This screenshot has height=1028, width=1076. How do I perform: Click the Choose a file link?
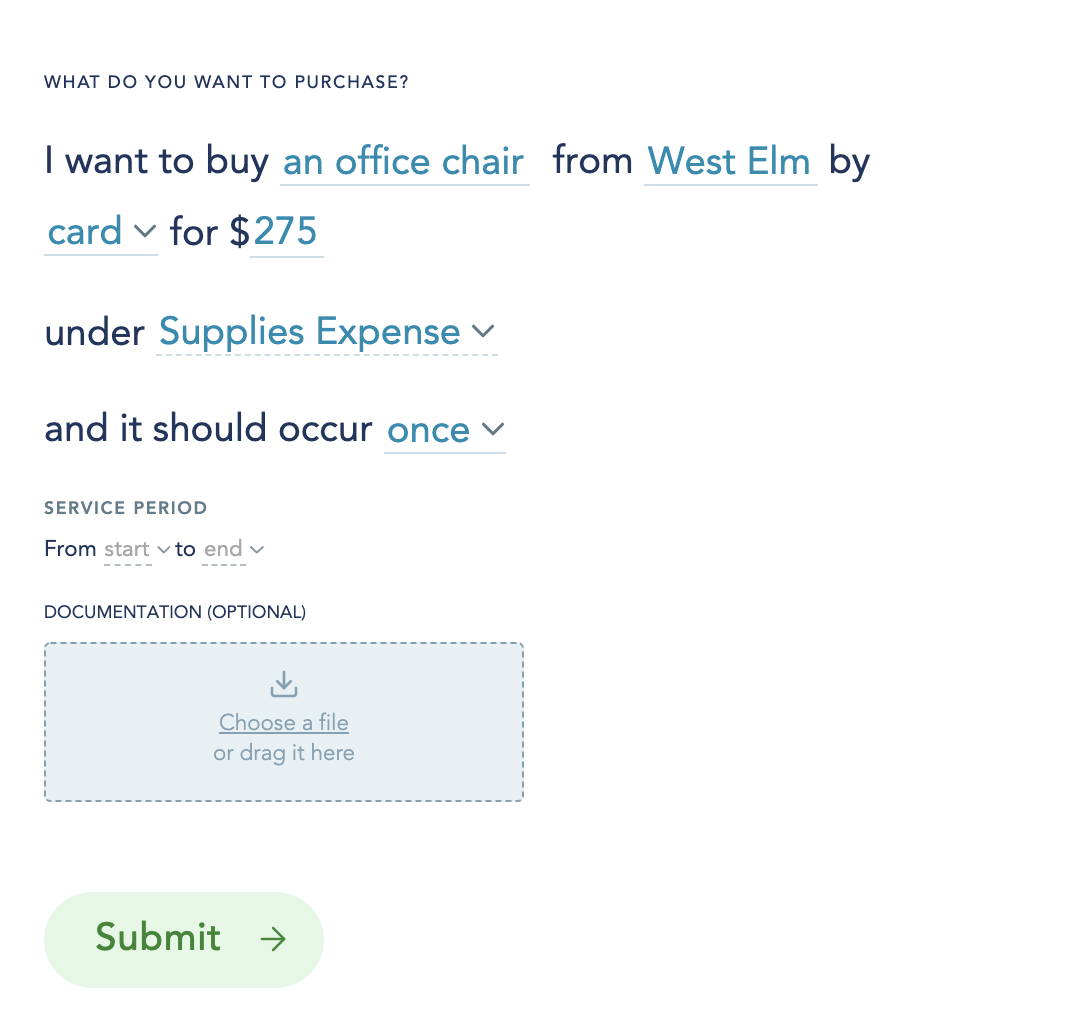pyautogui.click(x=283, y=723)
